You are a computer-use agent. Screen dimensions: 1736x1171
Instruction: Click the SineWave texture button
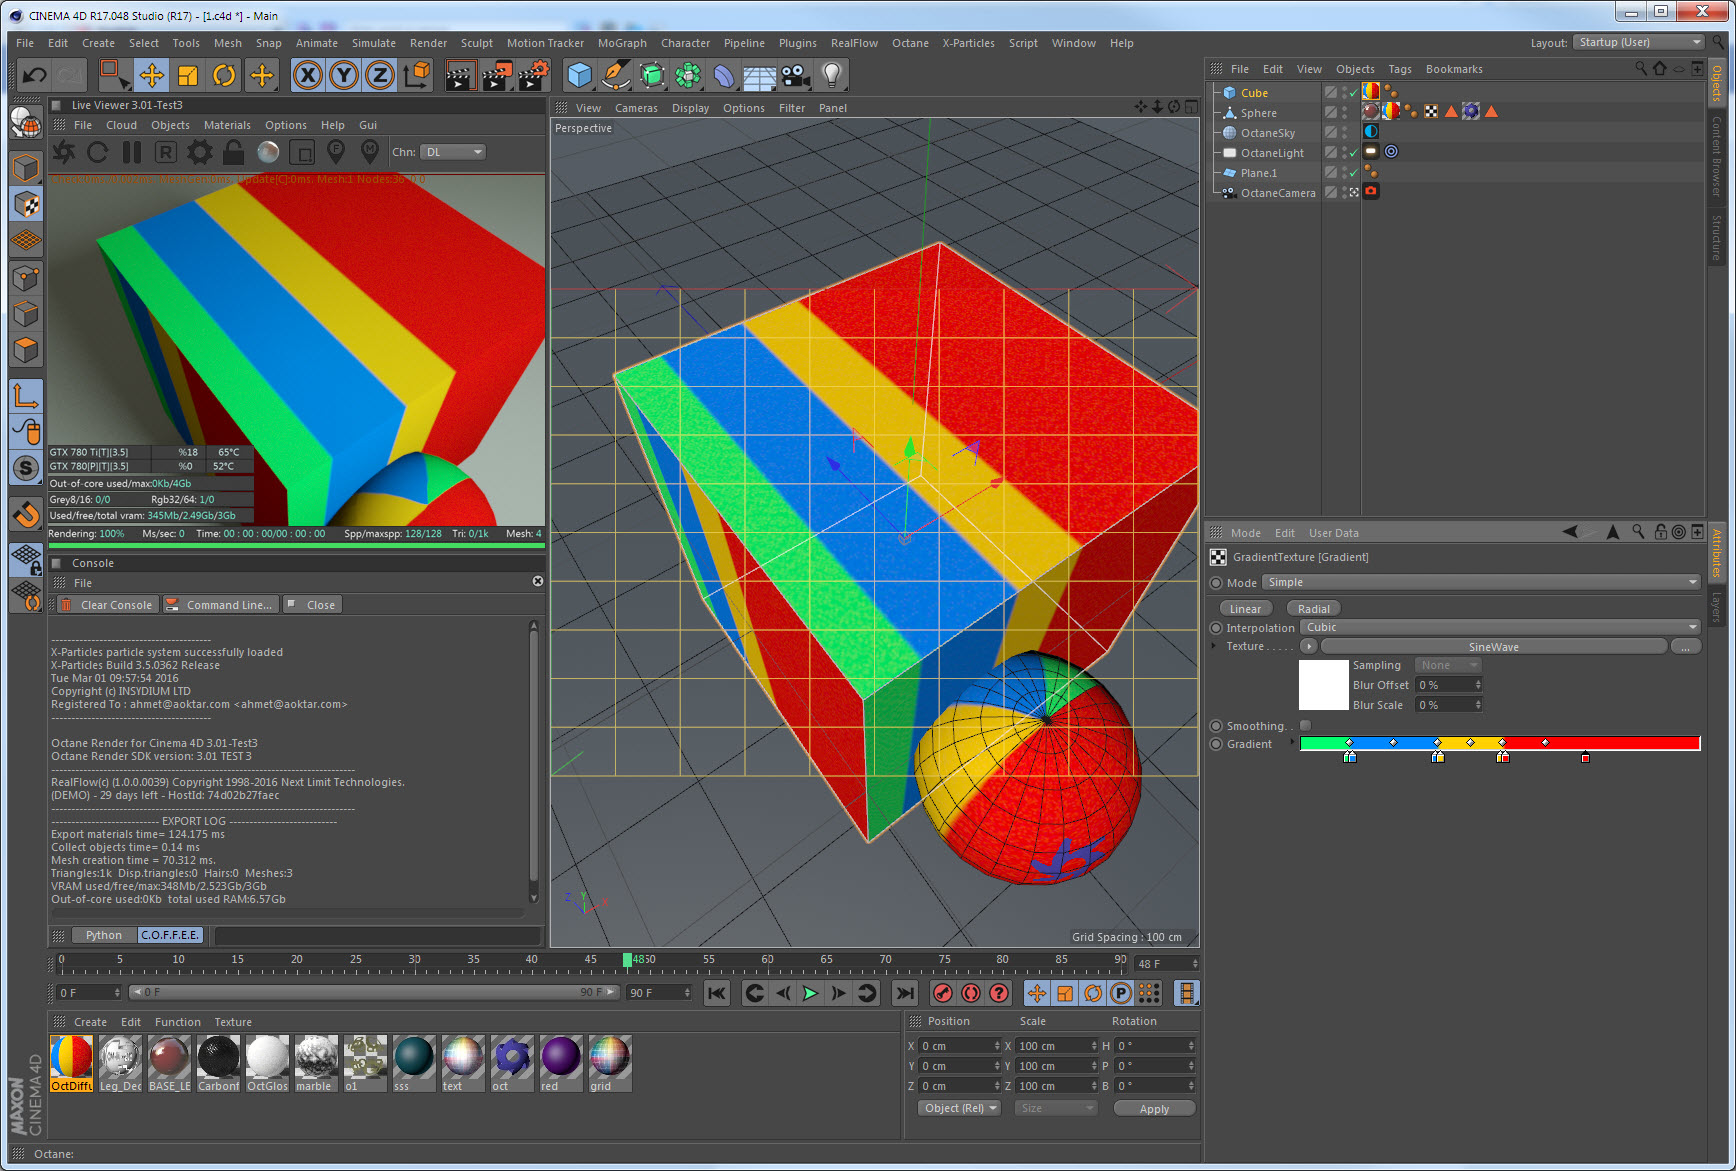1493,646
